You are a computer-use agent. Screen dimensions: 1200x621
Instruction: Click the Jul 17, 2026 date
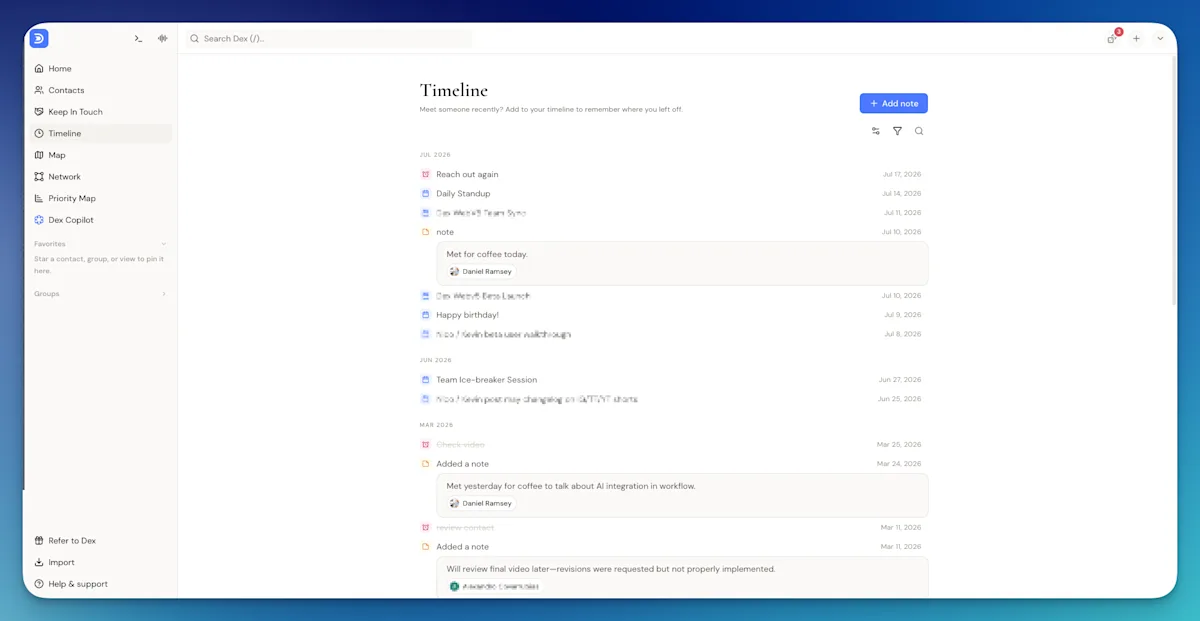click(902, 174)
